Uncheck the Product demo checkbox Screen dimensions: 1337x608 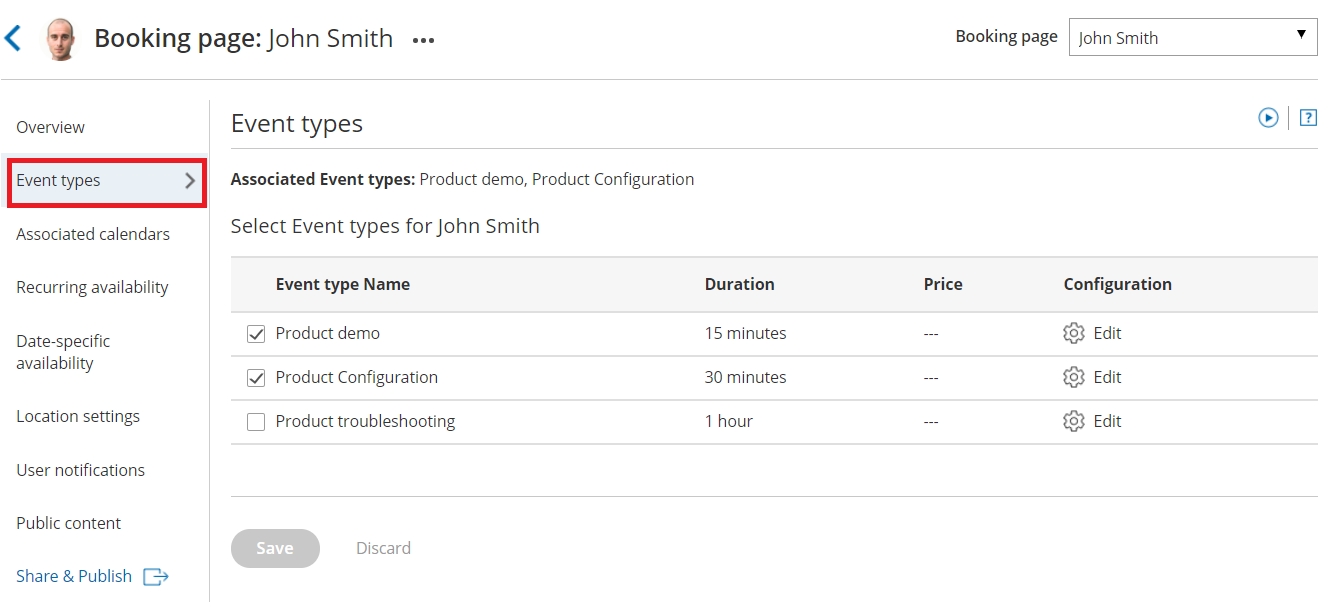point(256,334)
